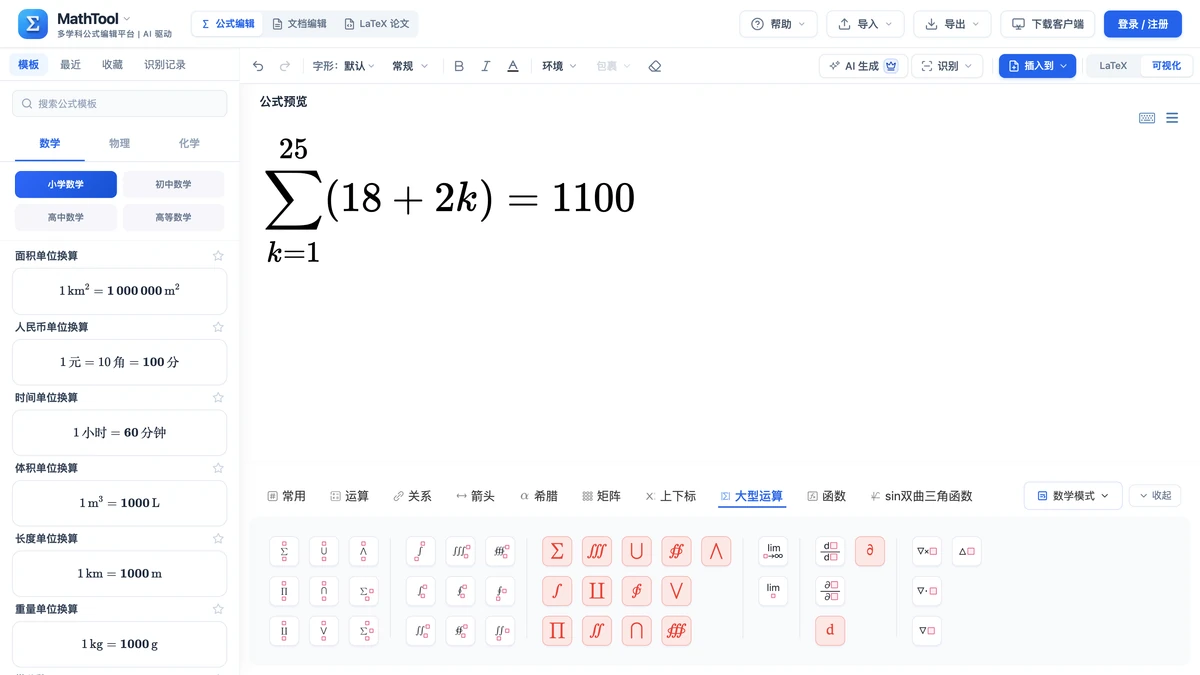Image resolution: width=1200 pixels, height=675 pixels.
Task: Insert the red big intersection symbol
Action: pos(636,631)
